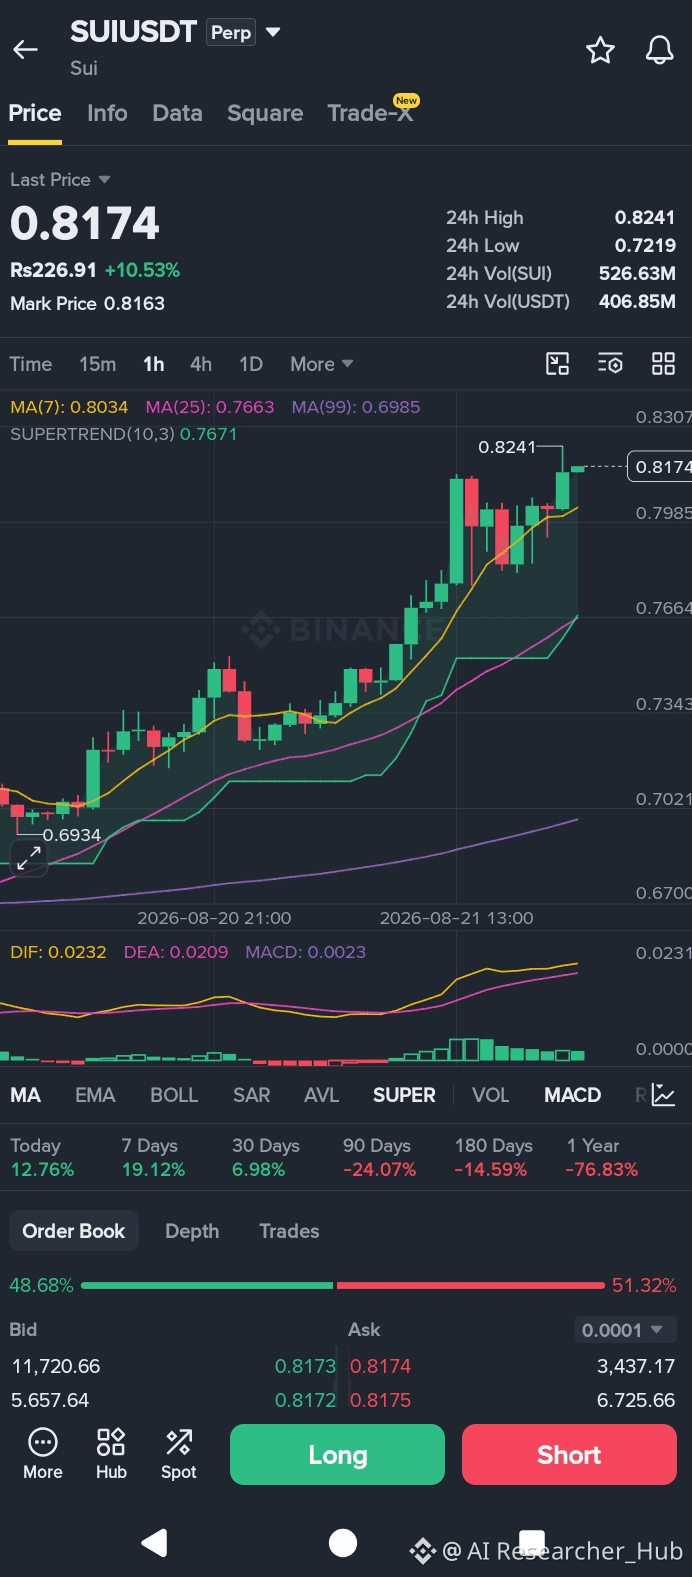Open price alert bell icon
The width and height of the screenshot is (692, 1577).
pyautogui.click(x=659, y=50)
